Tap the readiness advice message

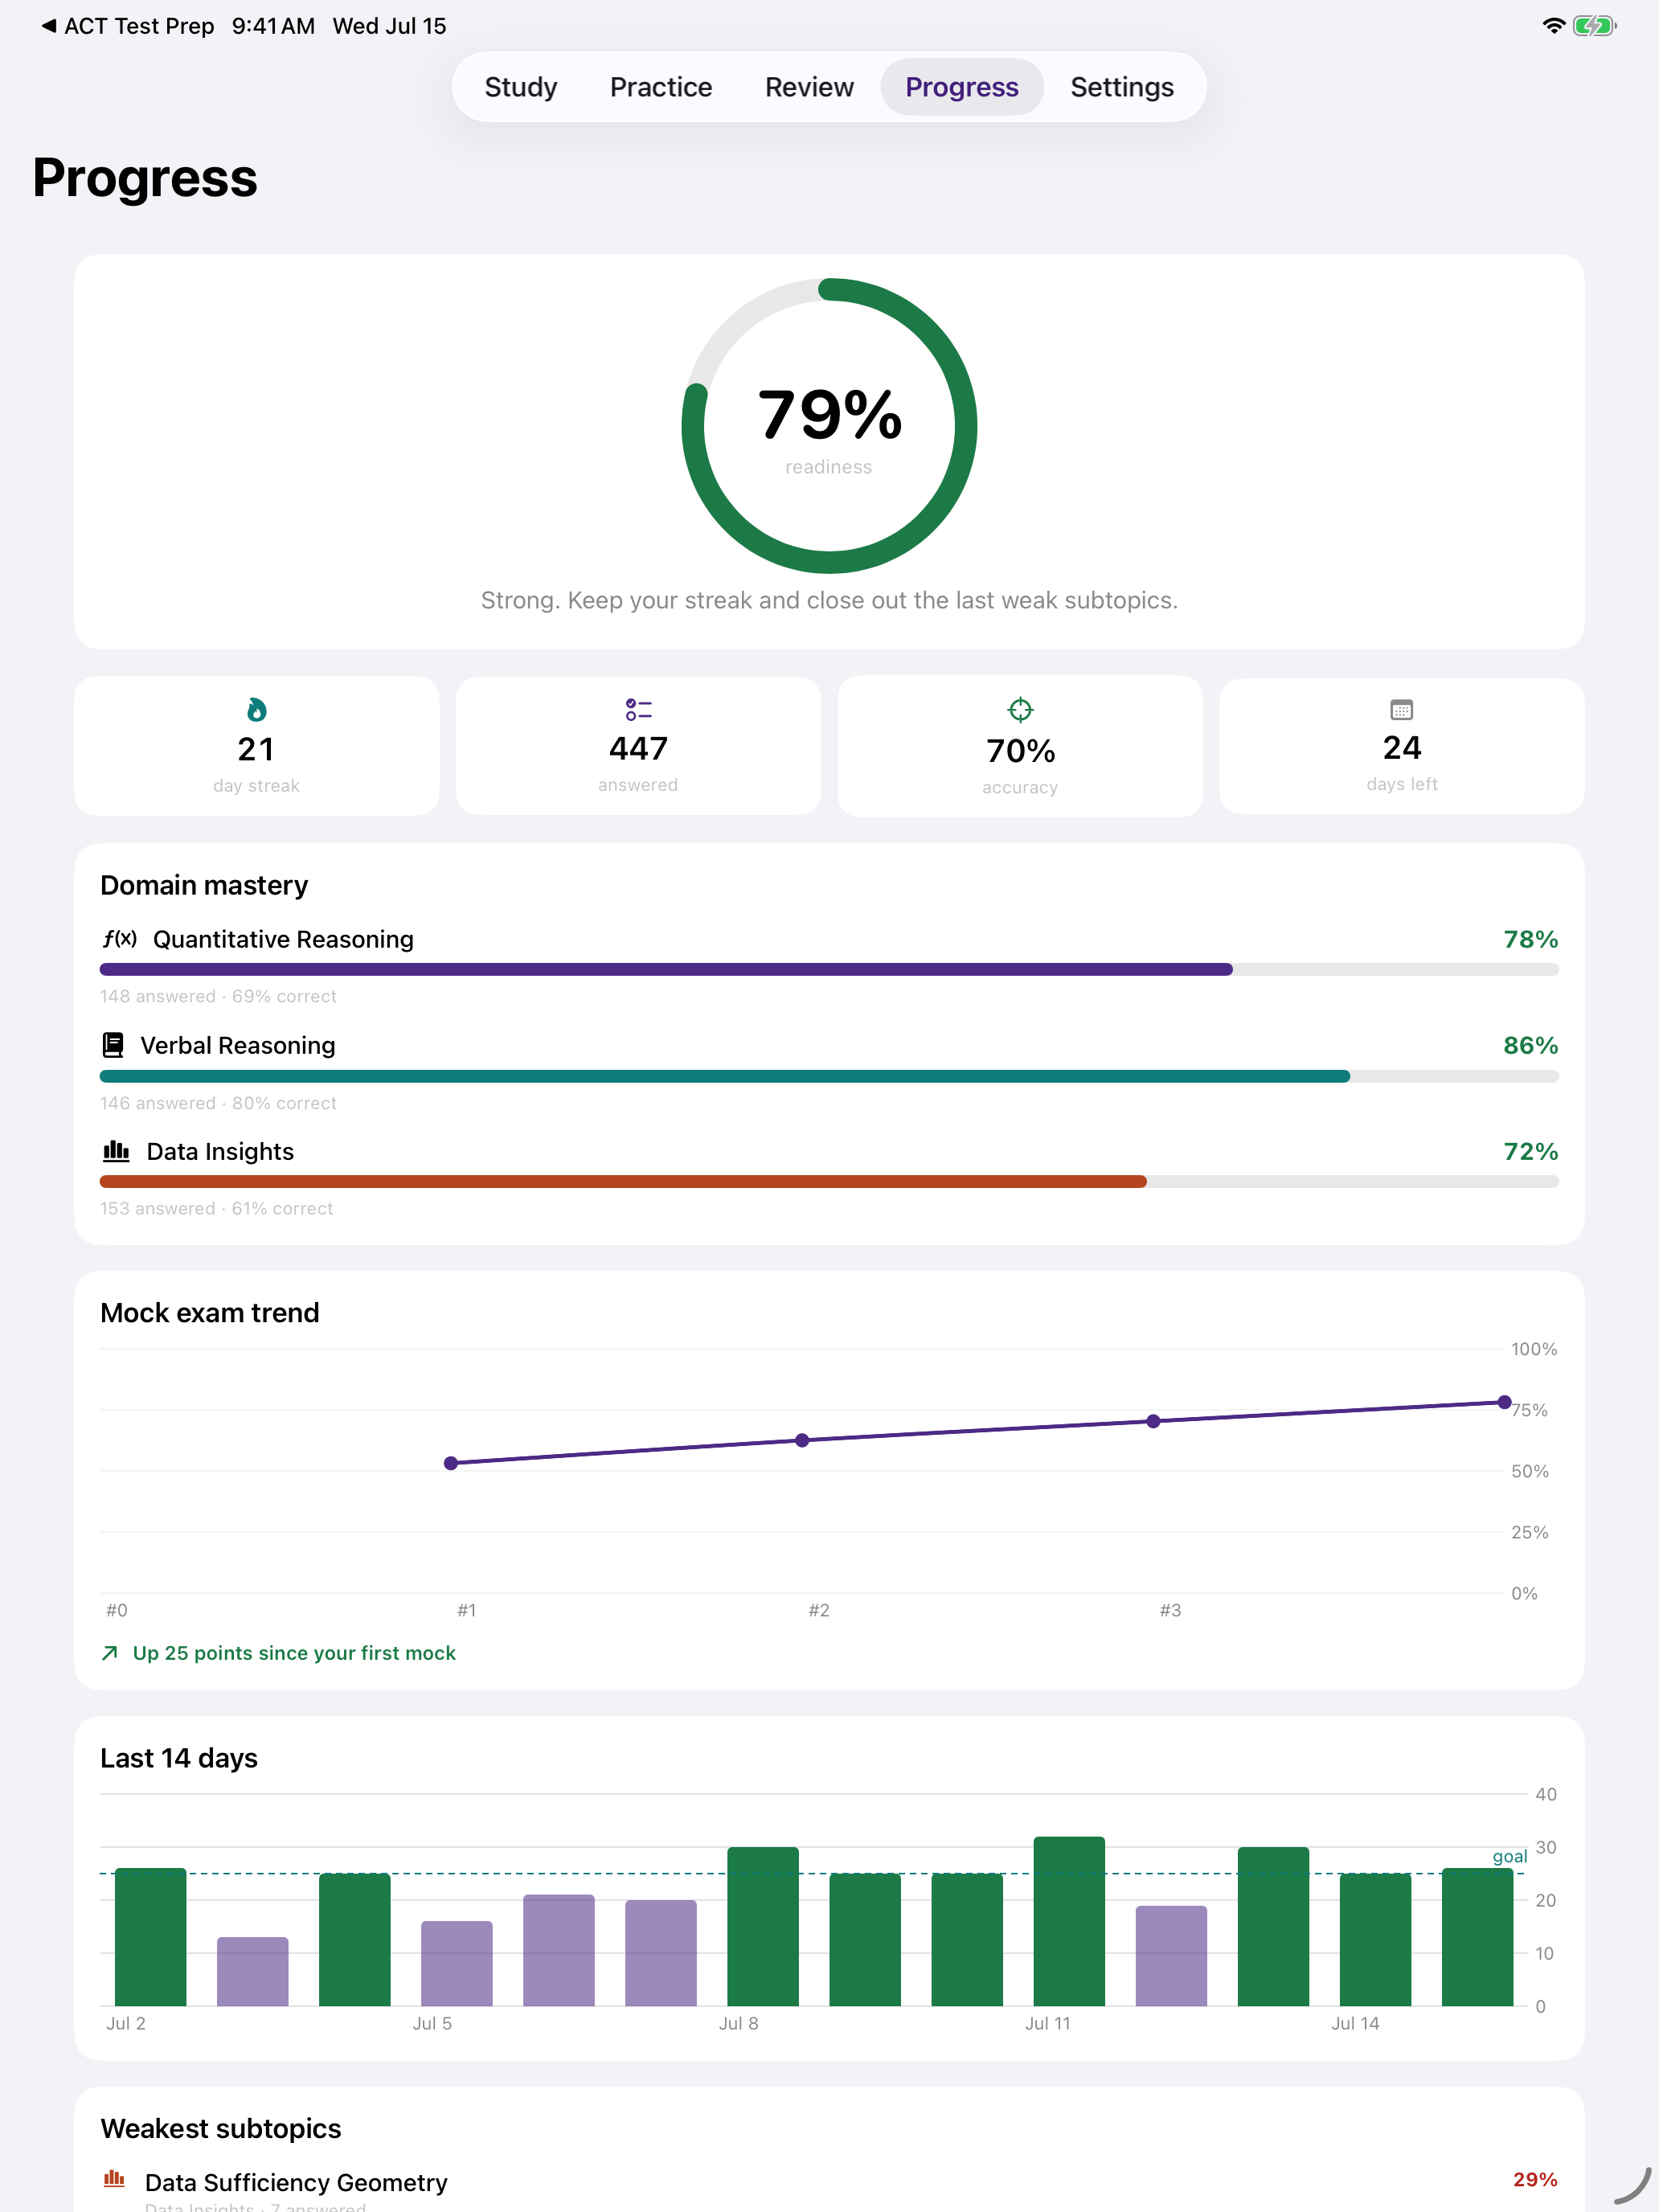829,600
